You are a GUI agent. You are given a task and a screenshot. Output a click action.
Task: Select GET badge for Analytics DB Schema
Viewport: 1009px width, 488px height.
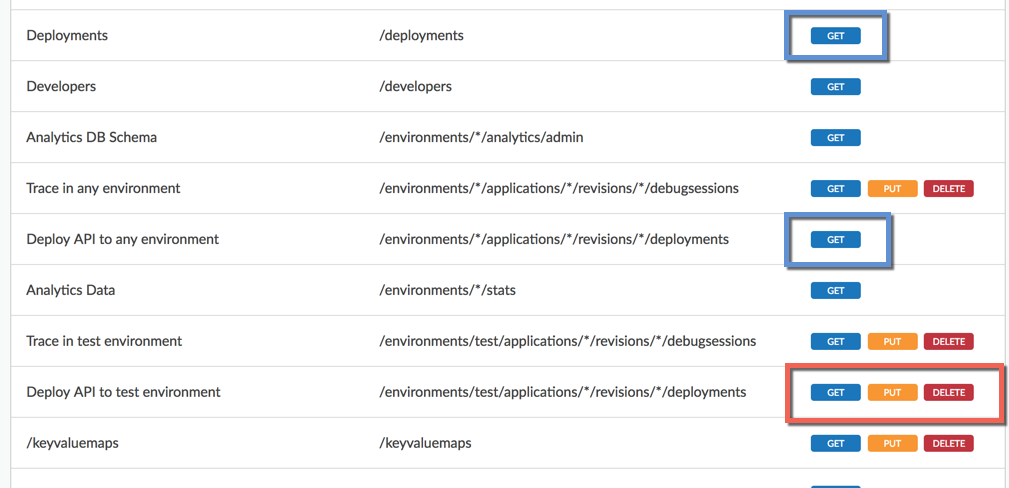835,138
